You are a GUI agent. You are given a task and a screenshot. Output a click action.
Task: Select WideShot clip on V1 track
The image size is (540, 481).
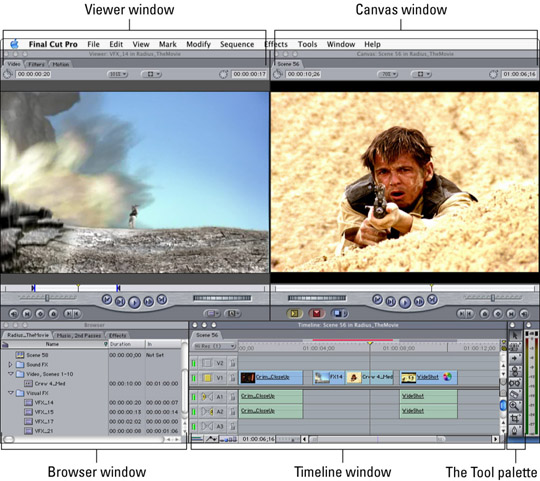(x=428, y=377)
